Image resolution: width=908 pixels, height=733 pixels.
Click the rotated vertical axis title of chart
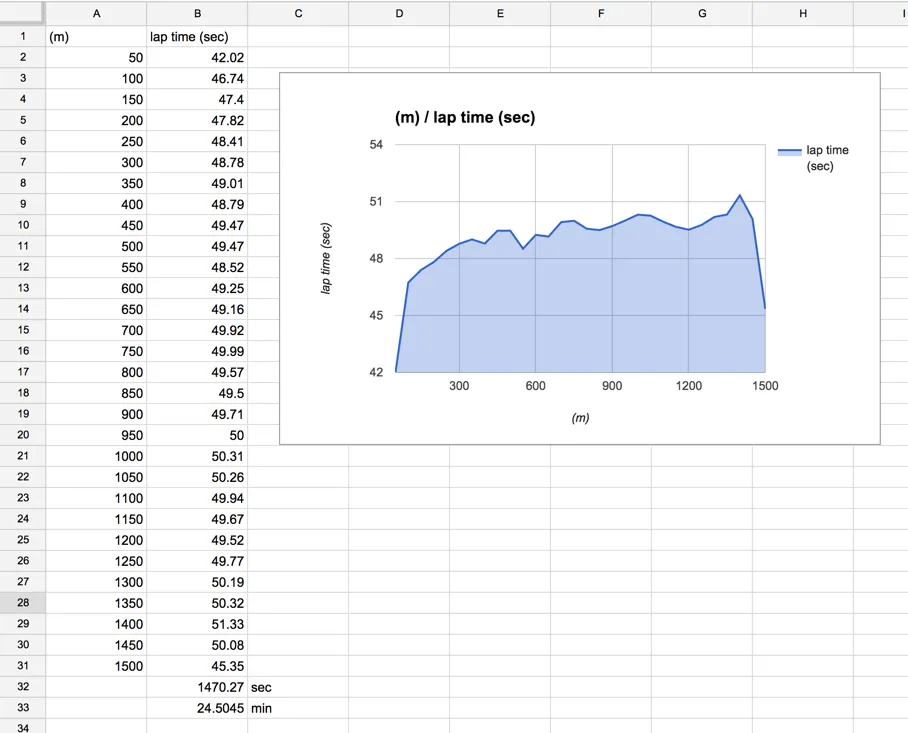326,258
